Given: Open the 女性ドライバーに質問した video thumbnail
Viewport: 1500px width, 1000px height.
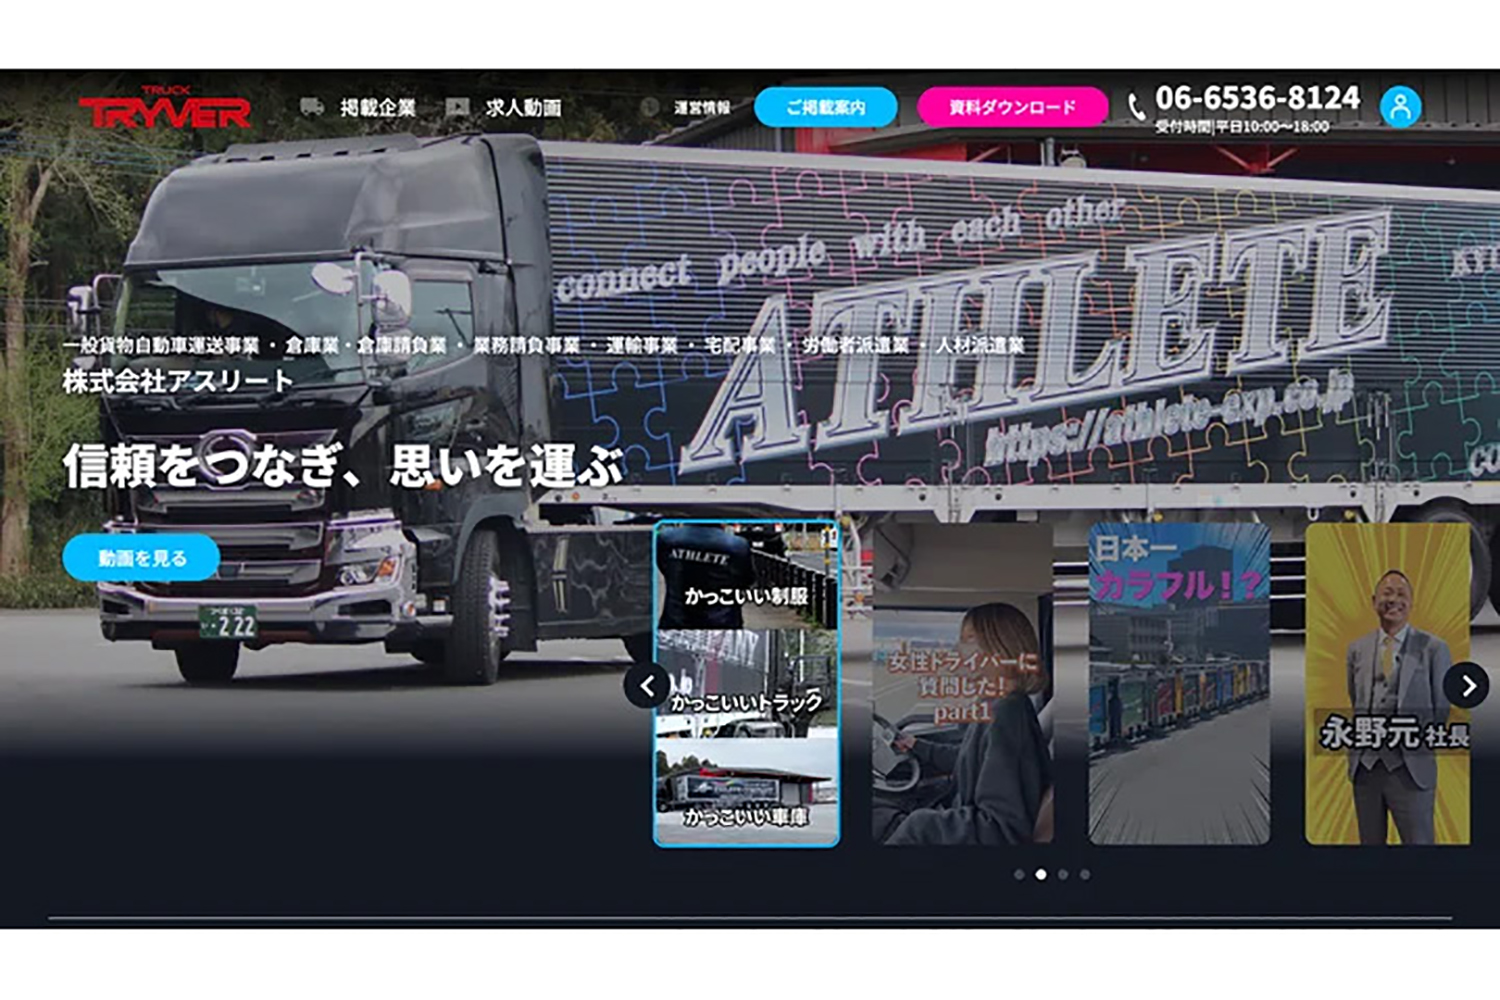Looking at the screenshot, I should [962, 684].
